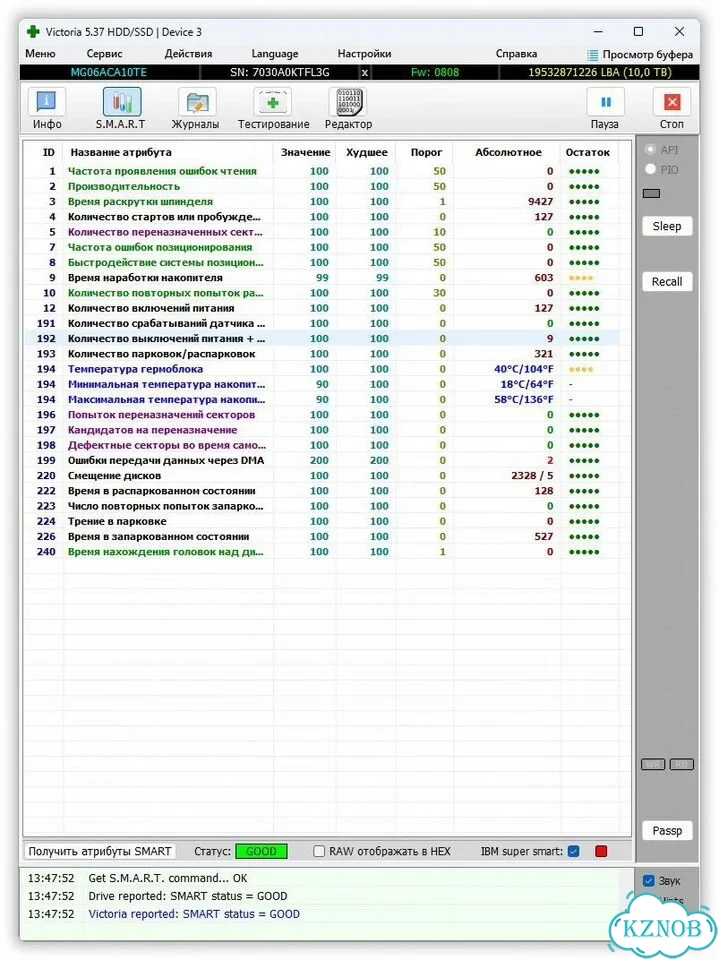Toggle the IBM super smart checkbox
The width and height of the screenshot is (719, 960).
(574, 851)
